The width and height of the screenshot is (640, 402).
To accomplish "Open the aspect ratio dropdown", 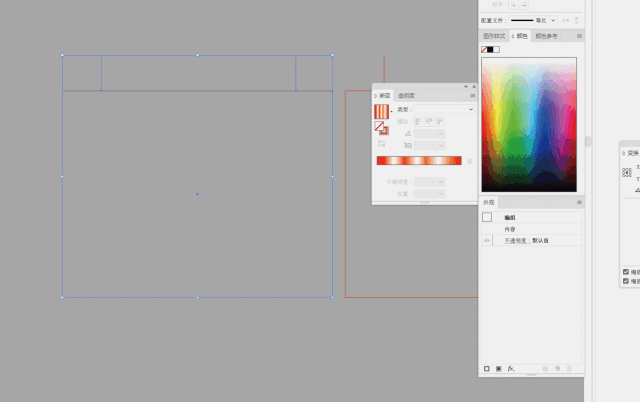I will point(429,145).
